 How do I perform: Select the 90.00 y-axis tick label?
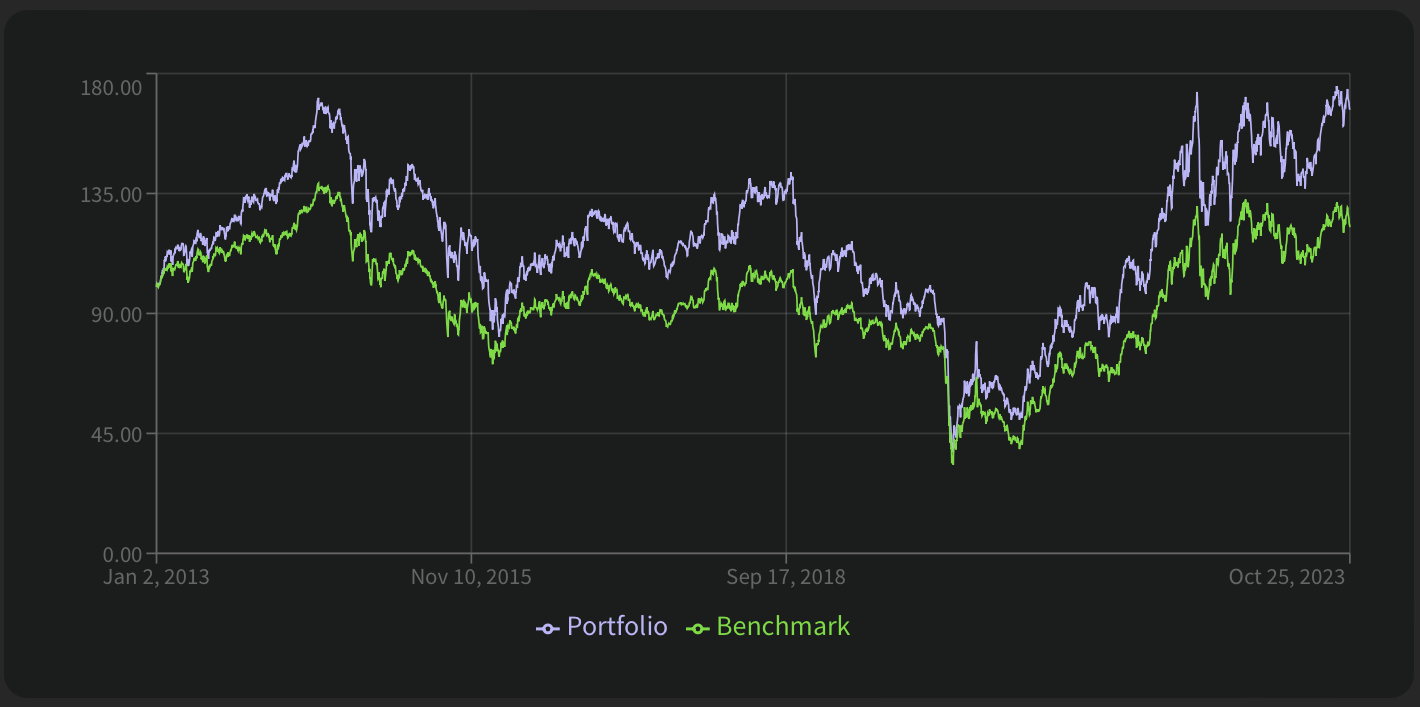[120, 314]
